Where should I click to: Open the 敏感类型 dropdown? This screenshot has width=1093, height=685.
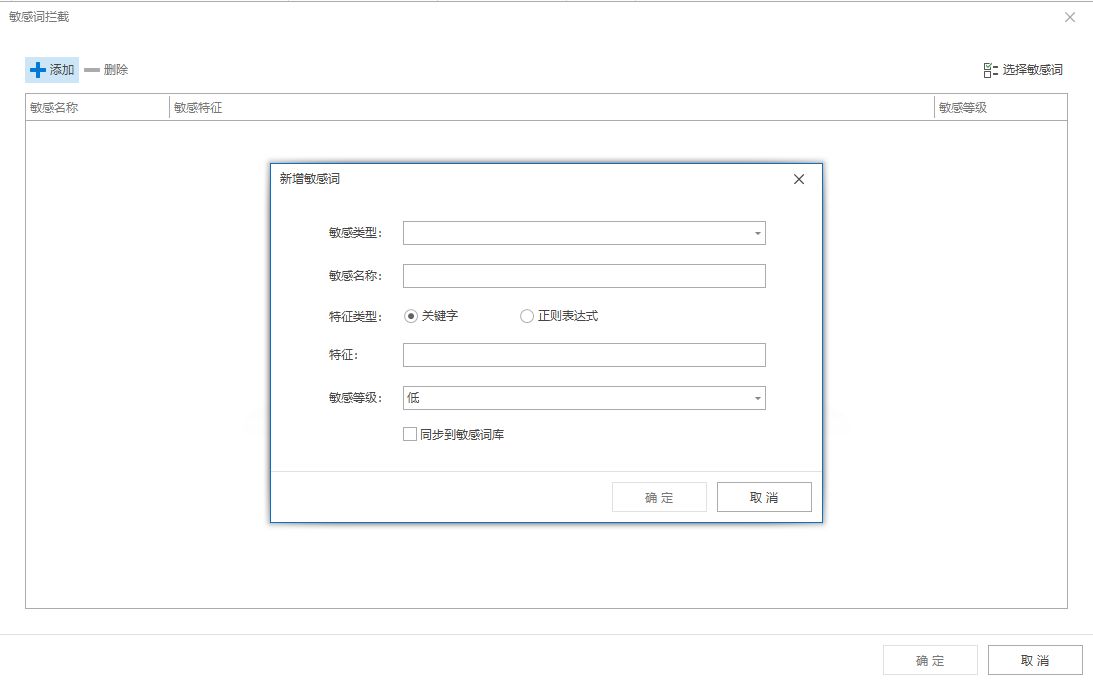pos(584,233)
